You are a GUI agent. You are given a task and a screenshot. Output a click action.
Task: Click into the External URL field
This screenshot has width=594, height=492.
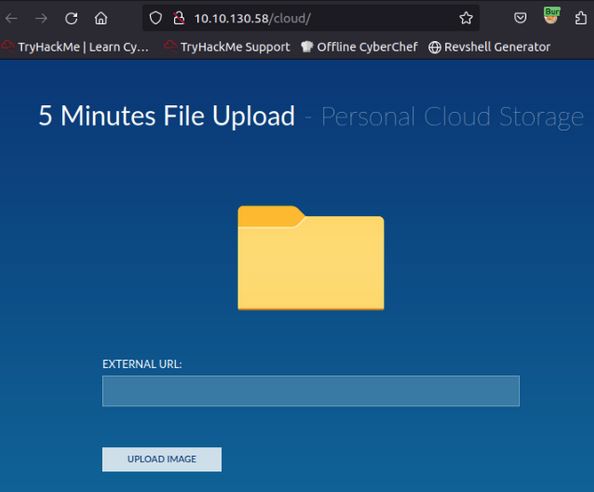[x=311, y=391]
